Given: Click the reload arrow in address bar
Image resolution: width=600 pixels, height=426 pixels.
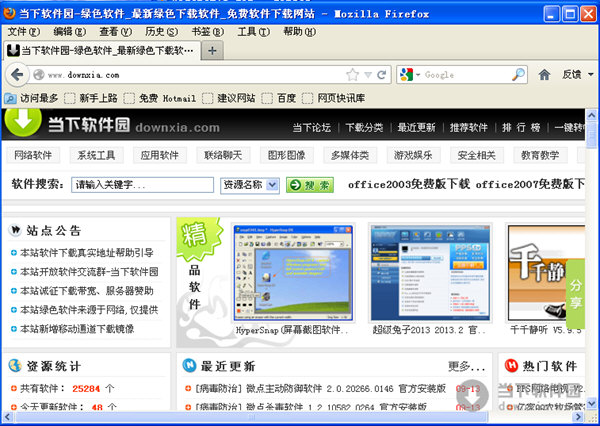Looking at the screenshot, I should pyautogui.click(x=381, y=75).
